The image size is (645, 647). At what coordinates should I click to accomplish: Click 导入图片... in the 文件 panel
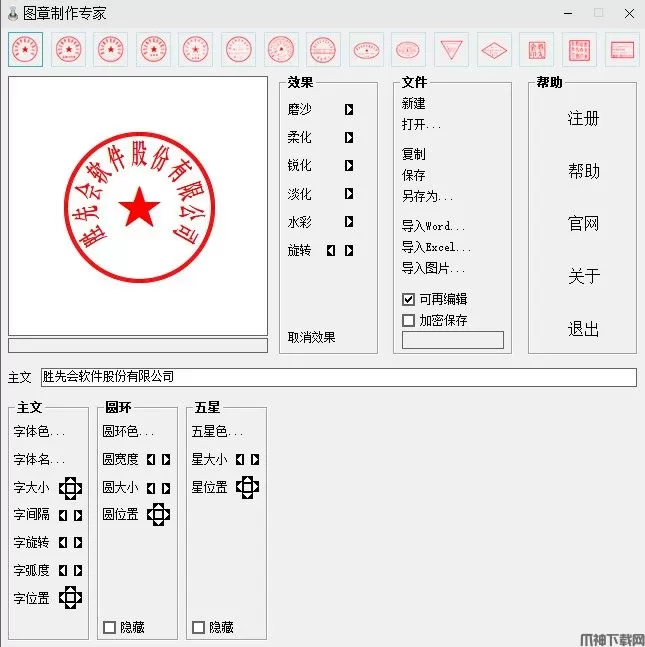pos(433,268)
